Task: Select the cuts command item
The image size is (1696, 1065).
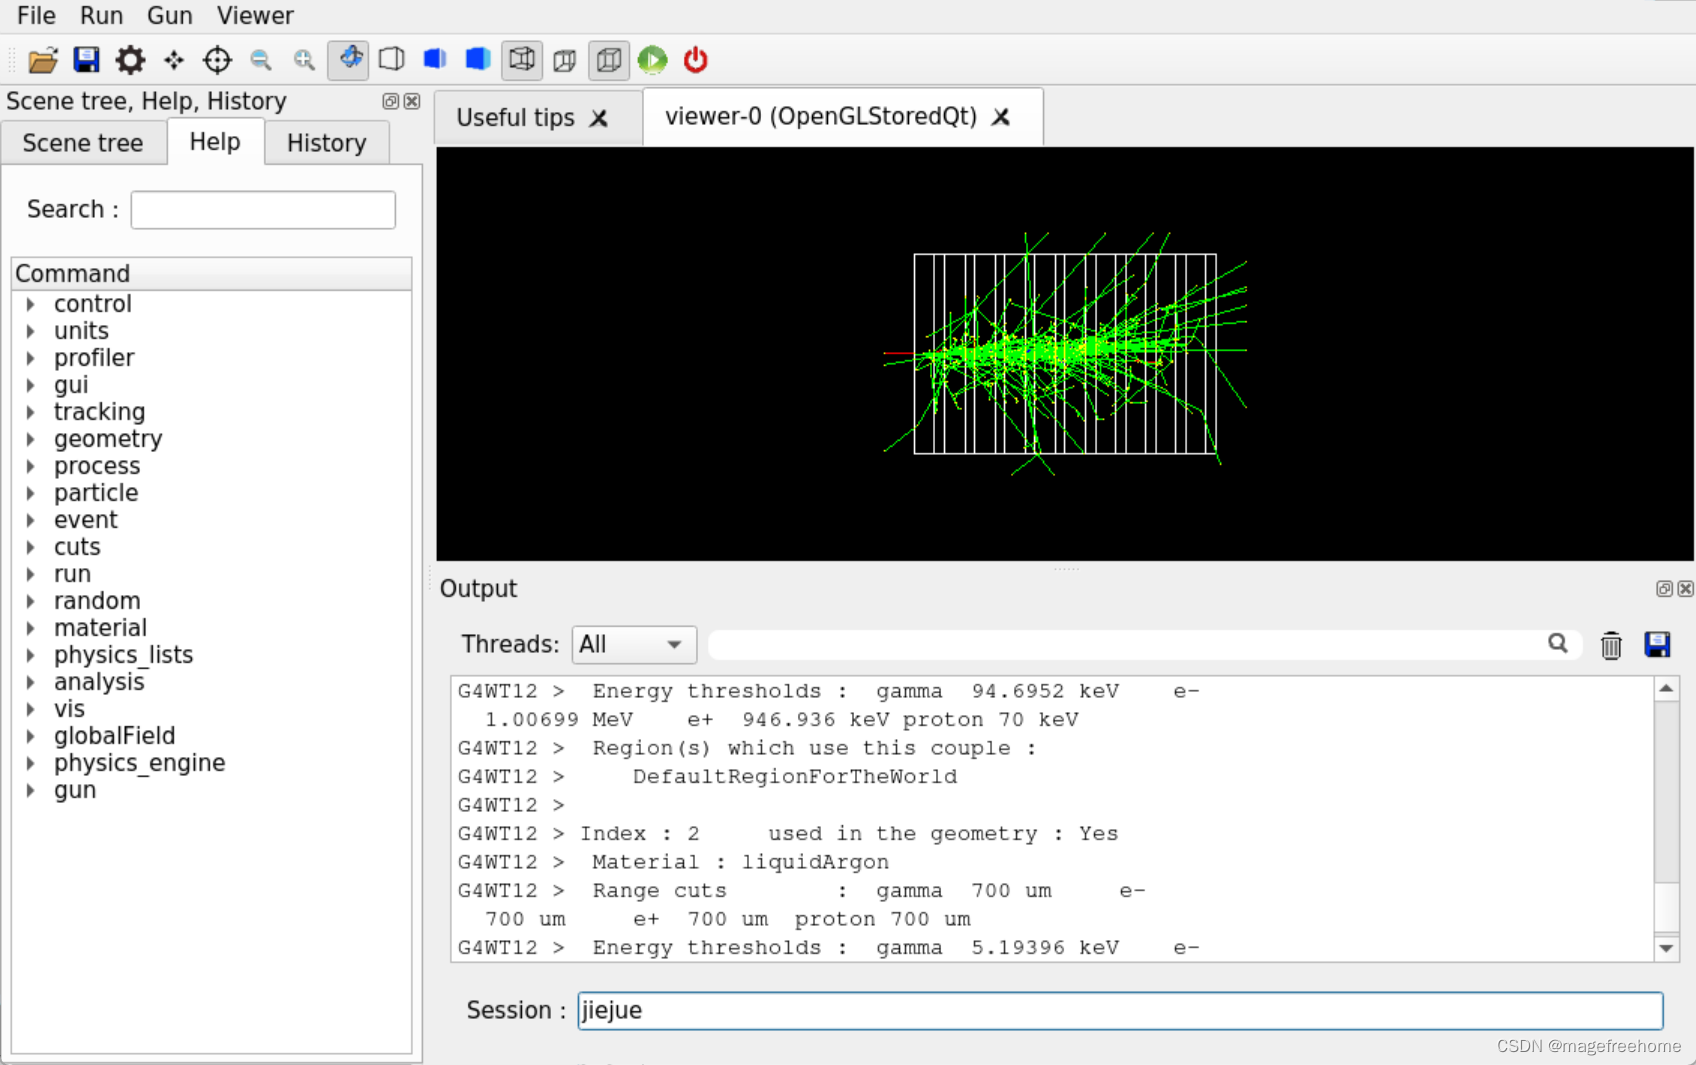Action: pos(77,547)
